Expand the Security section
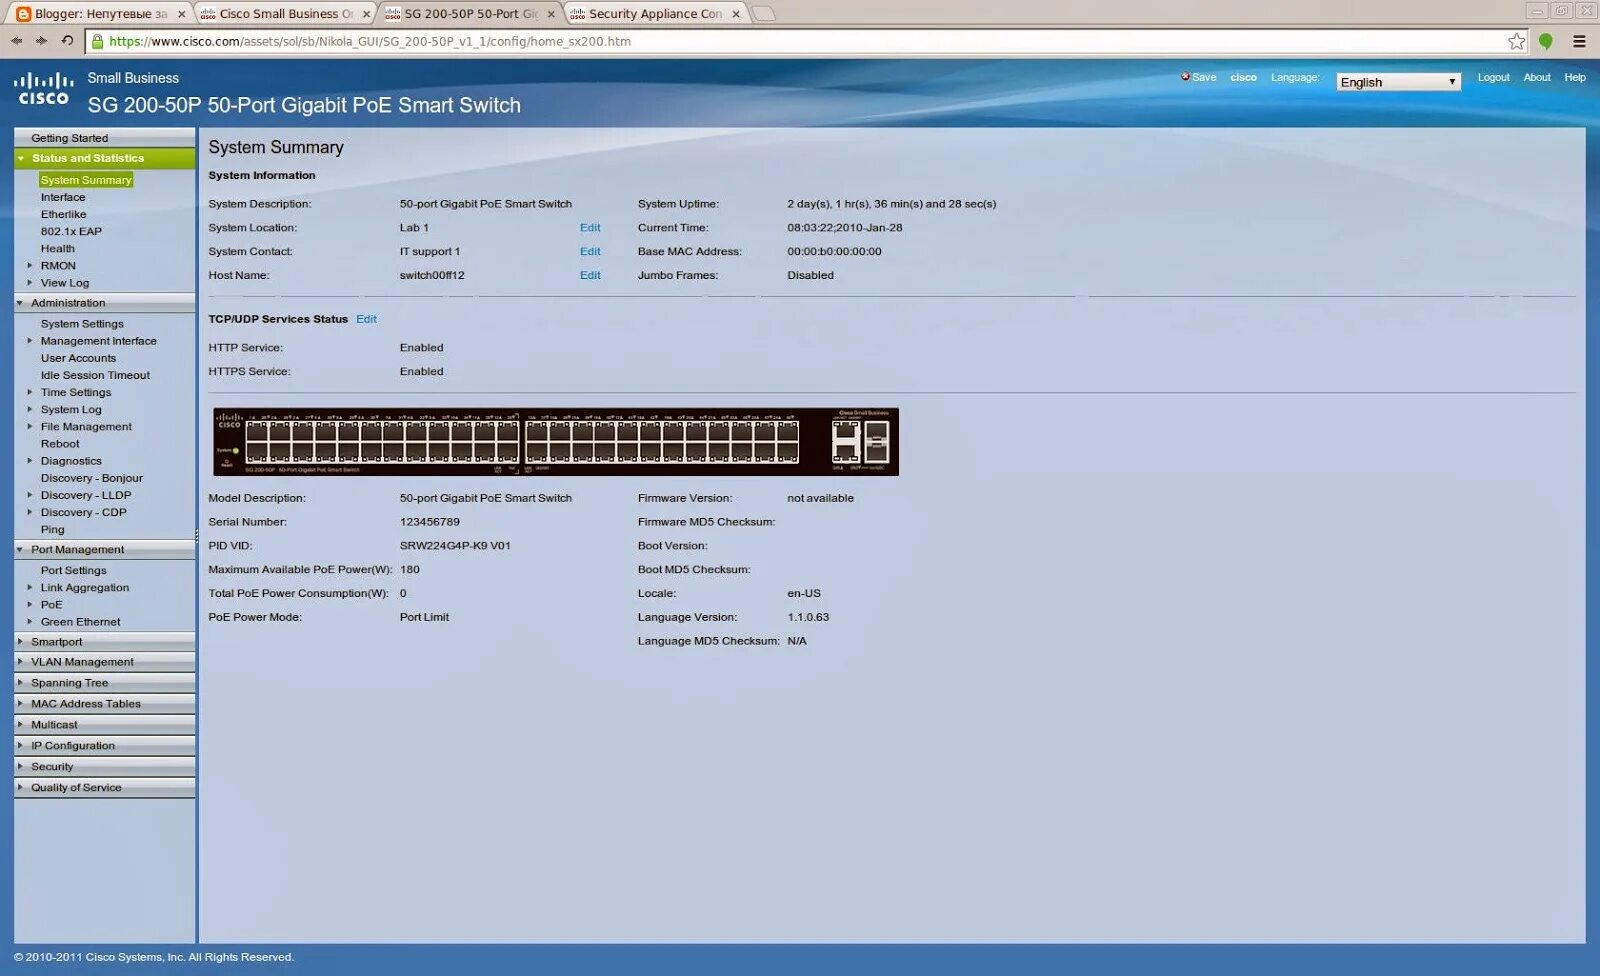Viewport: 1600px width, 976px height. [105, 767]
